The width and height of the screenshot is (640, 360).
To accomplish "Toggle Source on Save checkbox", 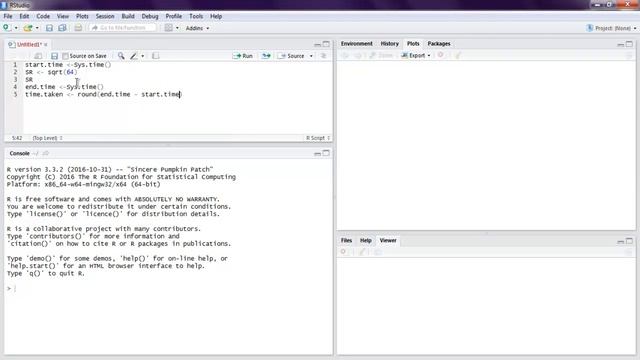I will [65, 56].
